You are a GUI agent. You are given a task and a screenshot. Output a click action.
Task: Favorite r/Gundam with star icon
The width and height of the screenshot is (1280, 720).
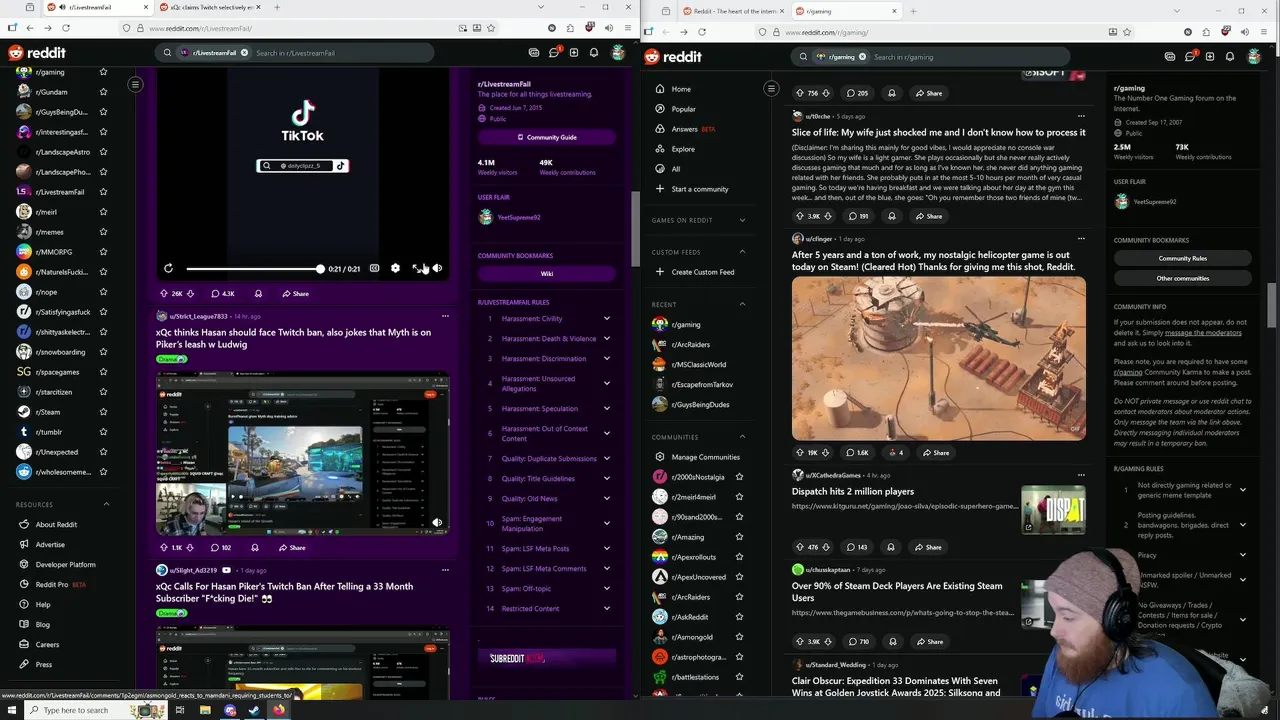[103, 92]
